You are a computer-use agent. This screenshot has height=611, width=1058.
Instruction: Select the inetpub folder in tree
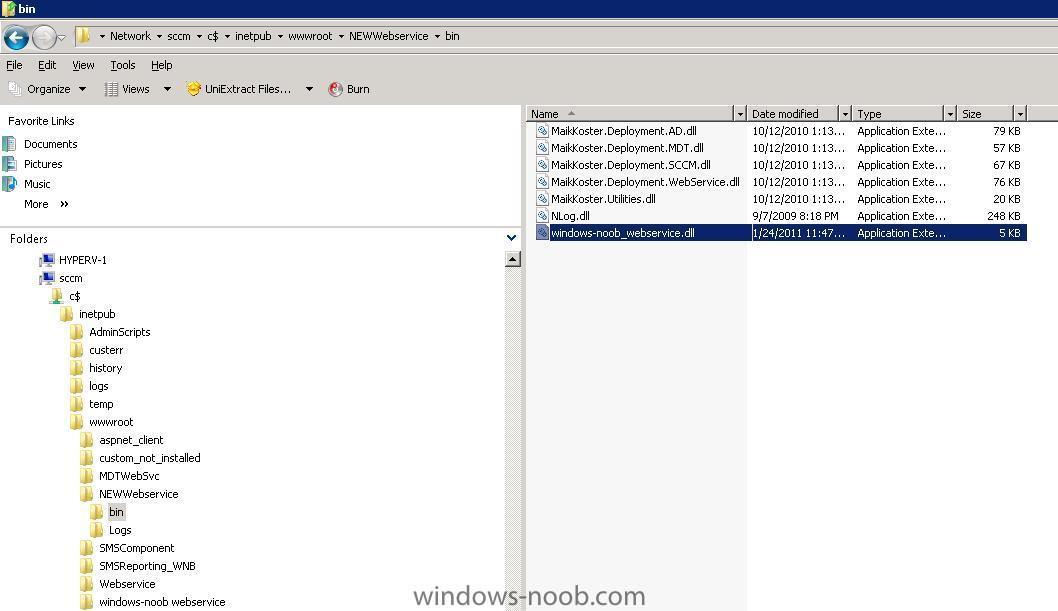(x=97, y=314)
